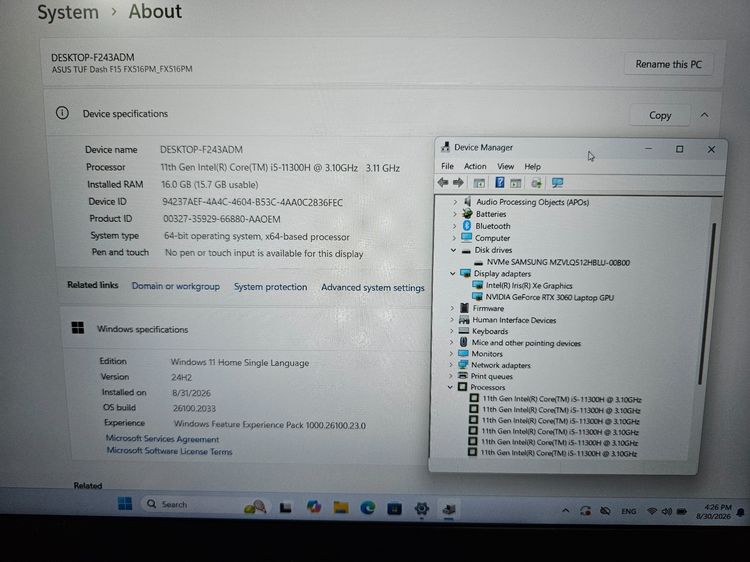Click the taskbar Search box
Screen dimensions: 750x562
click(206, 505)
